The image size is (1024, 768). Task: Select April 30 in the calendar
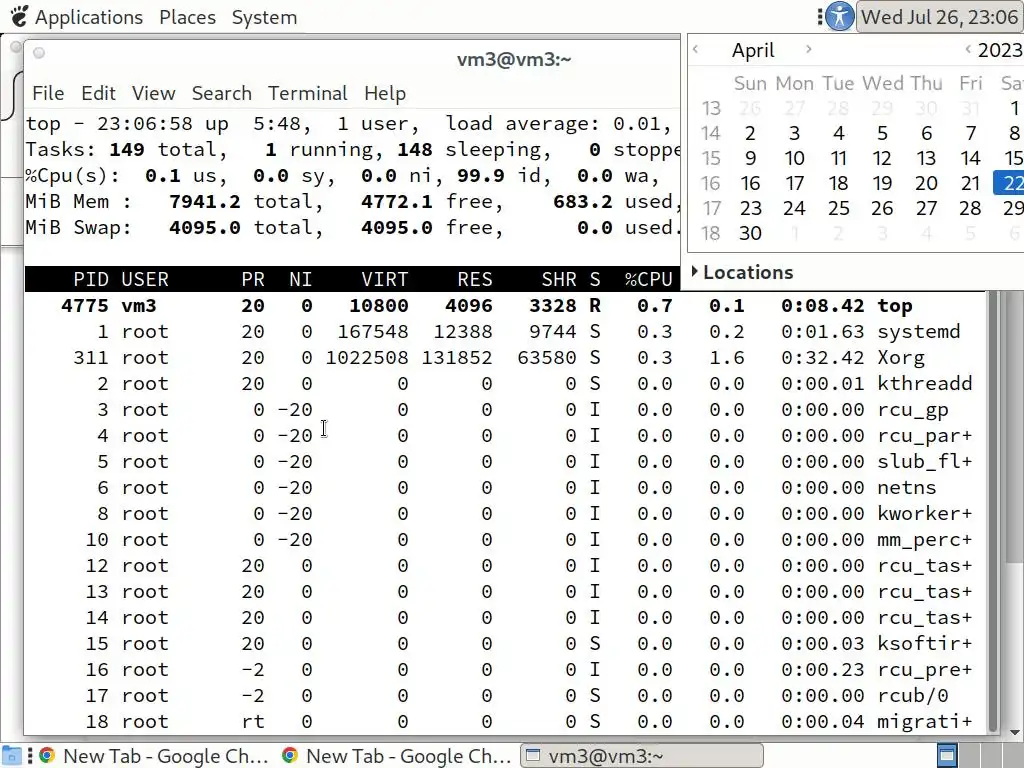[x=750, y=233]
